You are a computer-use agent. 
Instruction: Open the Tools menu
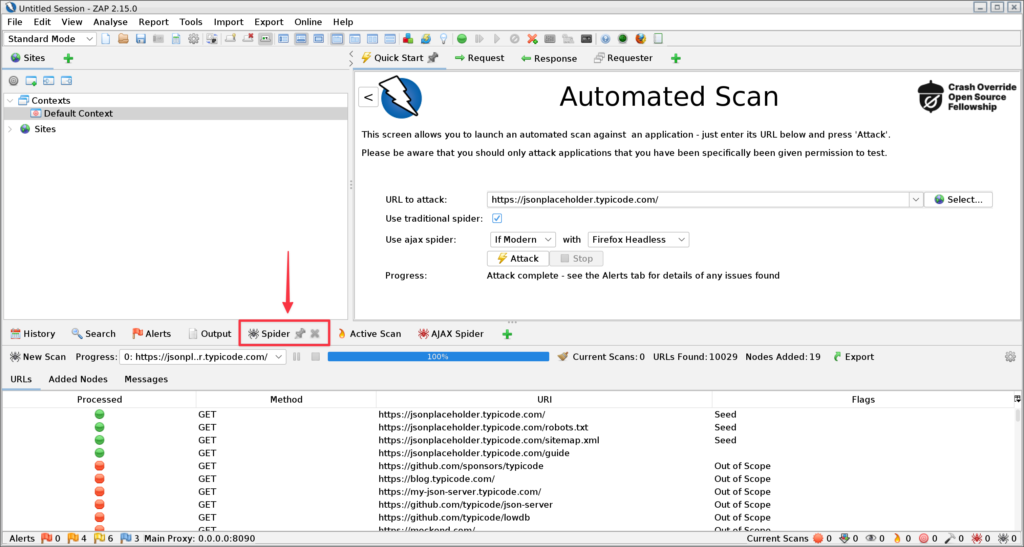click(x=191, y=22)
